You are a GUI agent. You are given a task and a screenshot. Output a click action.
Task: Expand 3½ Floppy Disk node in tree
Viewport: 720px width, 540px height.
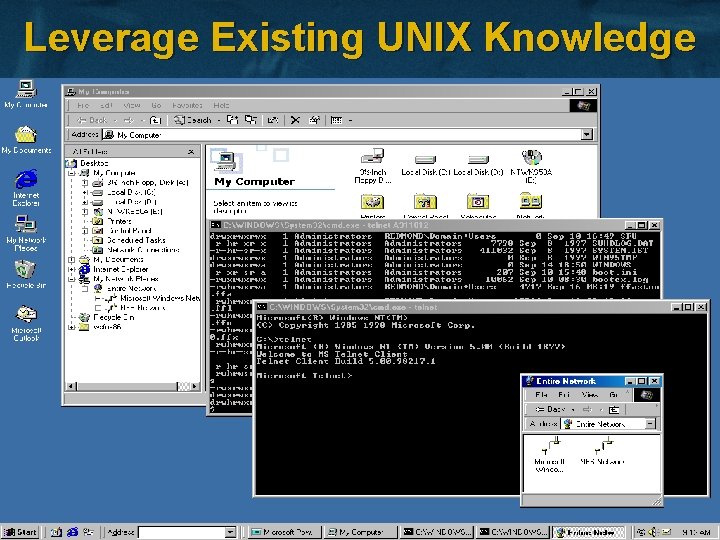click(x=85, y=183)
